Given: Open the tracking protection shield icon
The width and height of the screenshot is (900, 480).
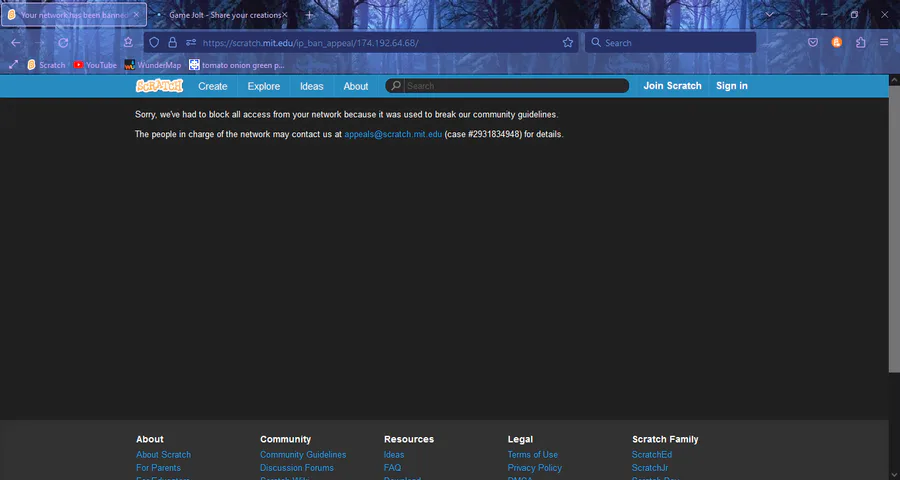Looking at the screenshot, I should (154, 42).
